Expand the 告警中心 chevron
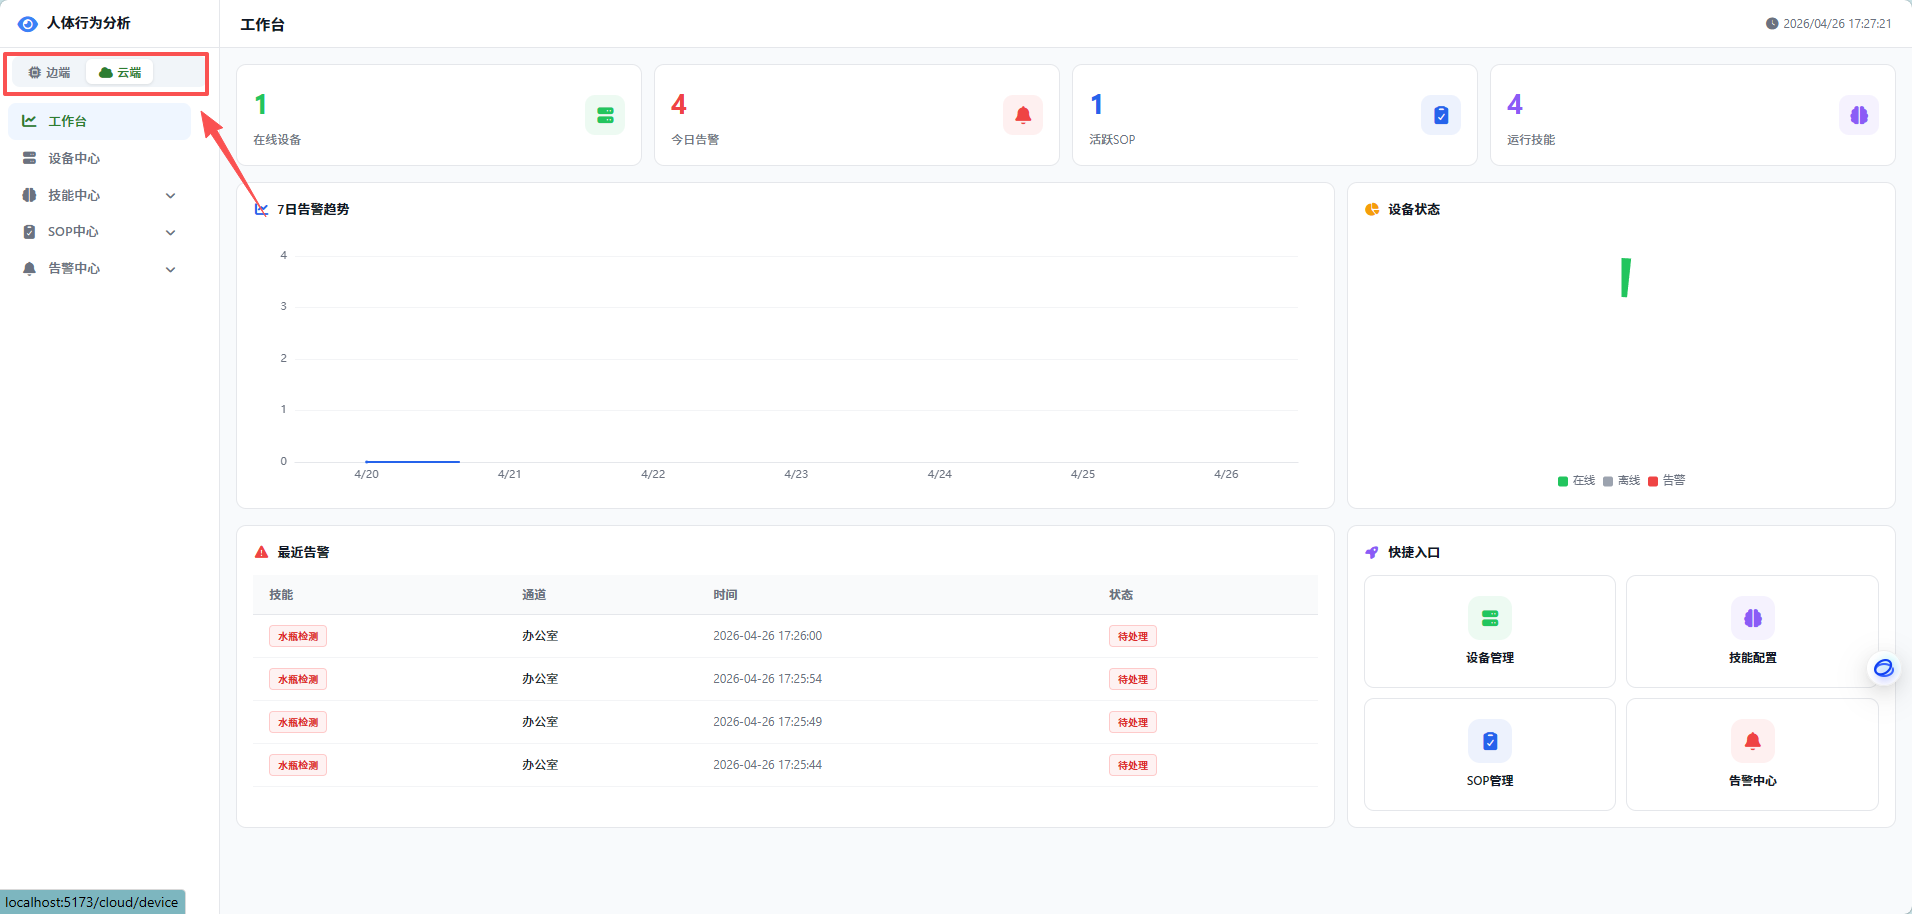 (x=171, y=269)
